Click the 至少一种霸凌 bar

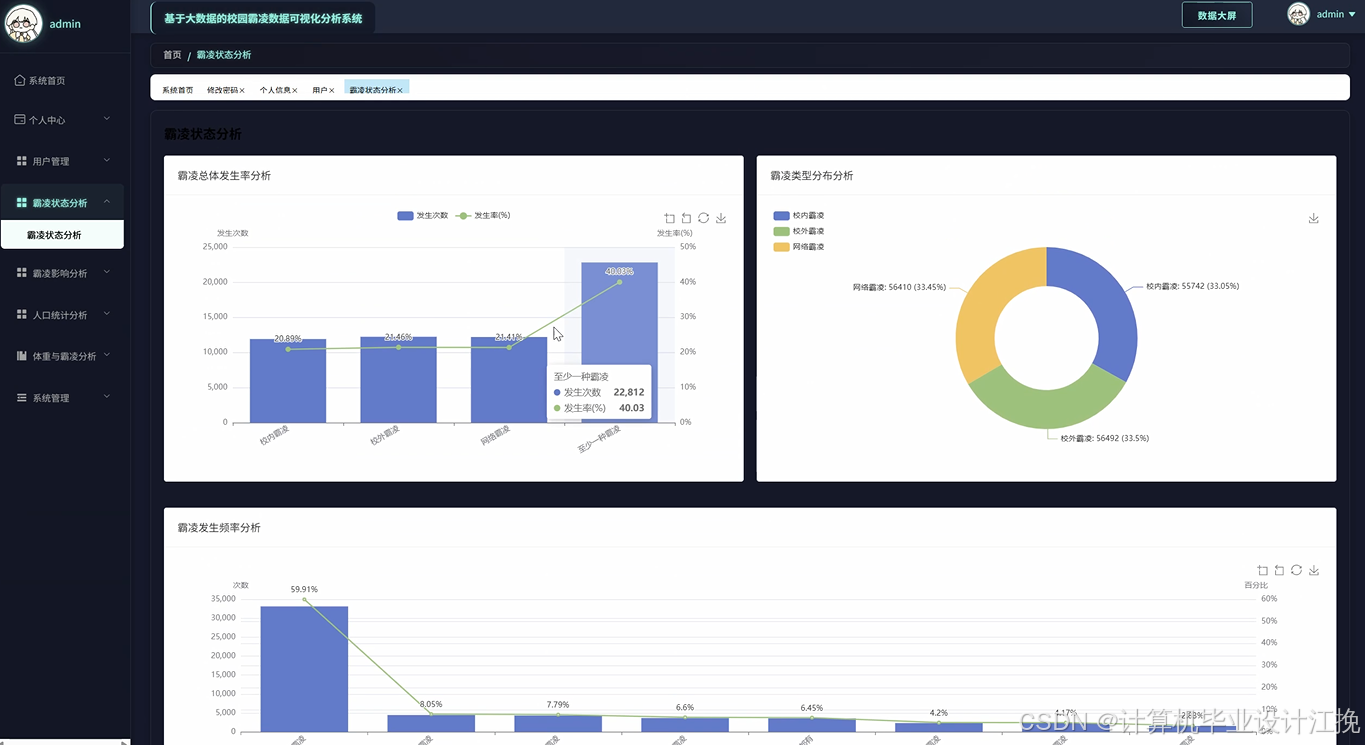[x=619, y=342]
